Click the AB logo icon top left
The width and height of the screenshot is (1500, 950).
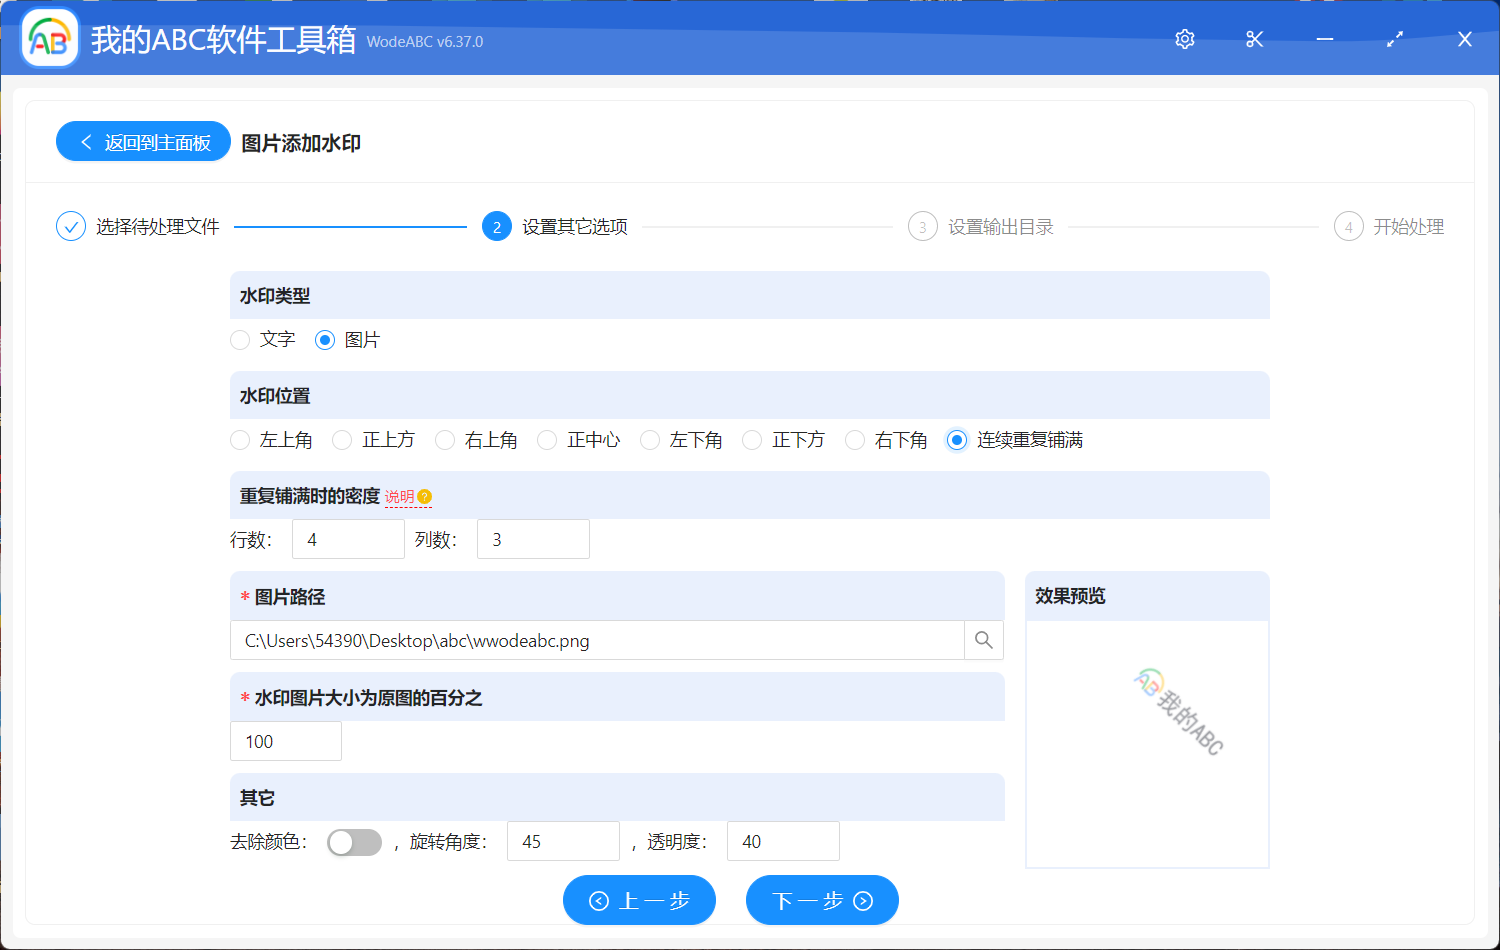coord(49,38)
